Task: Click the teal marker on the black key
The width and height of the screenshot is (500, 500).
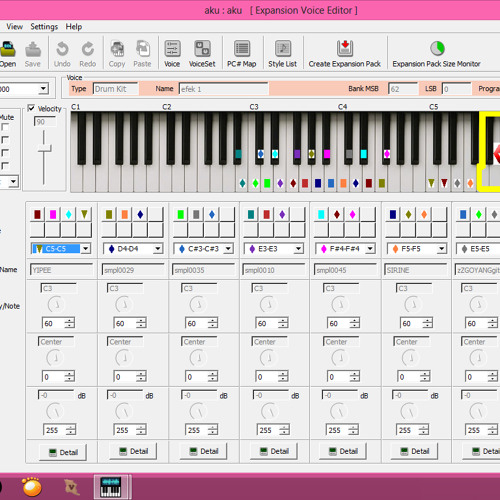Action: [x=238, y=154]
